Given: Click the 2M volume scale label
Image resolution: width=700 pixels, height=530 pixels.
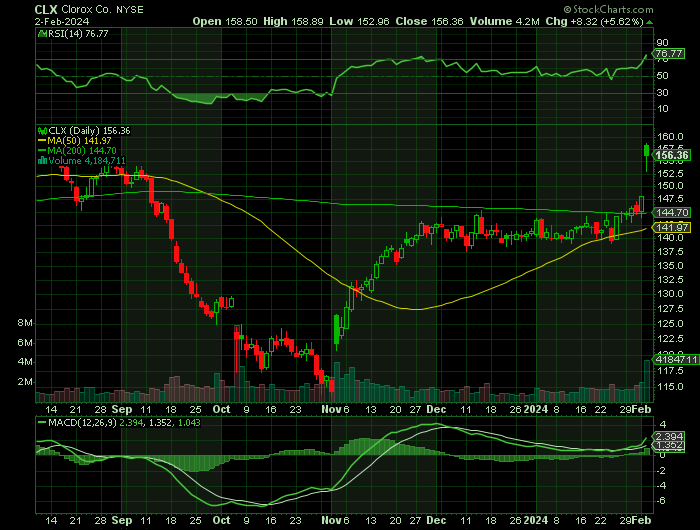Looking at the screenshot, I should [x=25, y=382].
